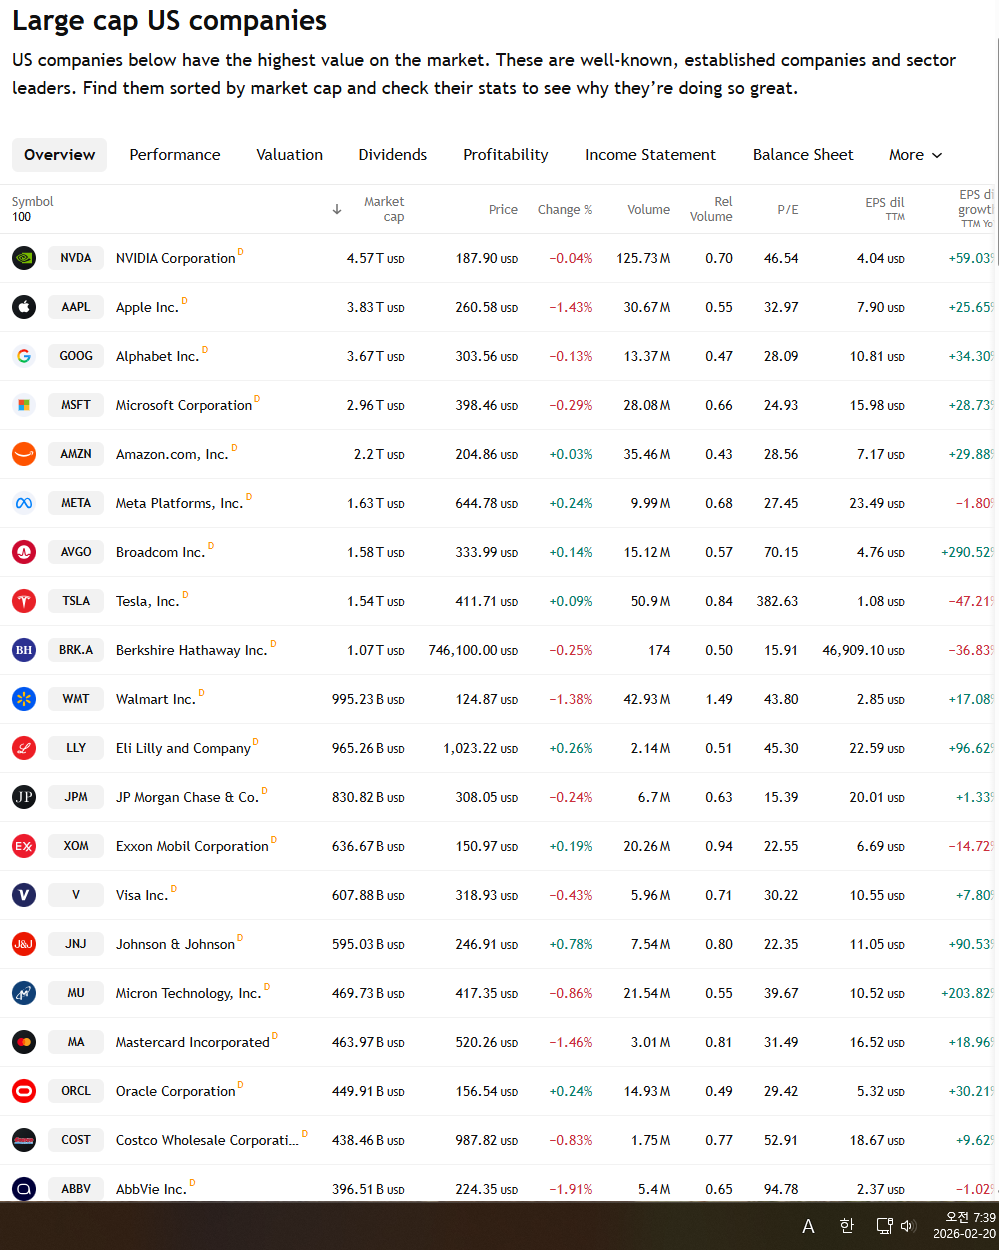Click the Exxon Mobil logo icon
The image size is (999, 1250).
24,846
